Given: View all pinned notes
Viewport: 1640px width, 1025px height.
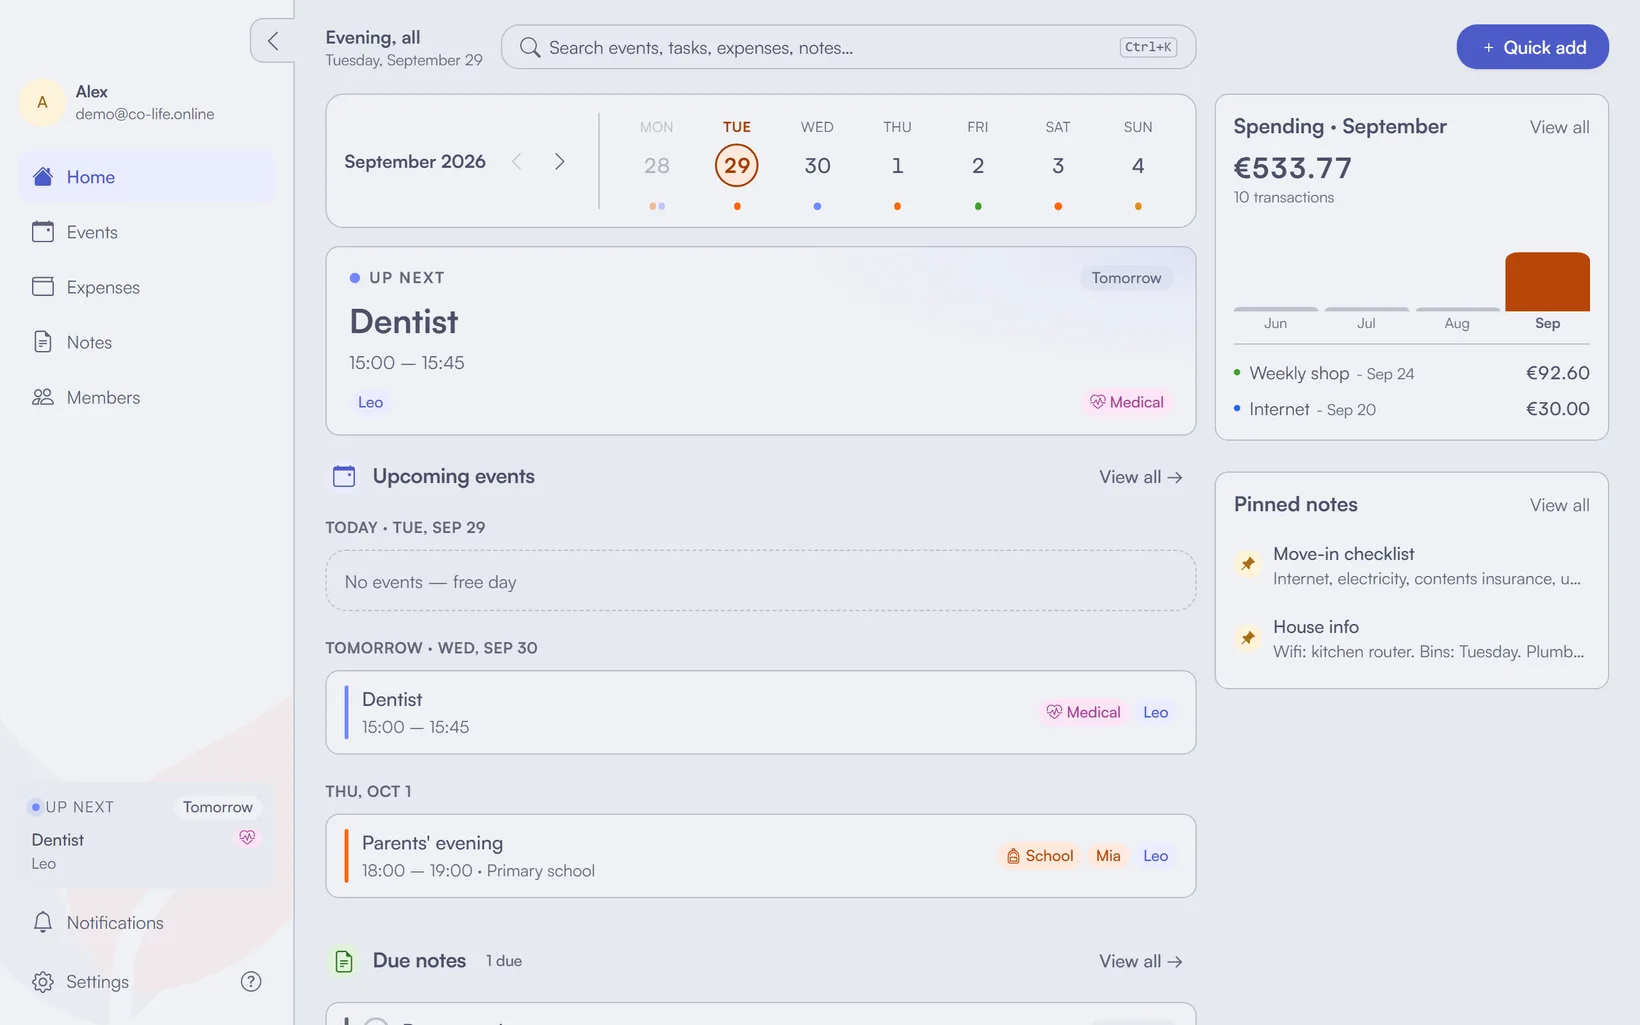Looking at the screenshot, I should point(1559,505).
